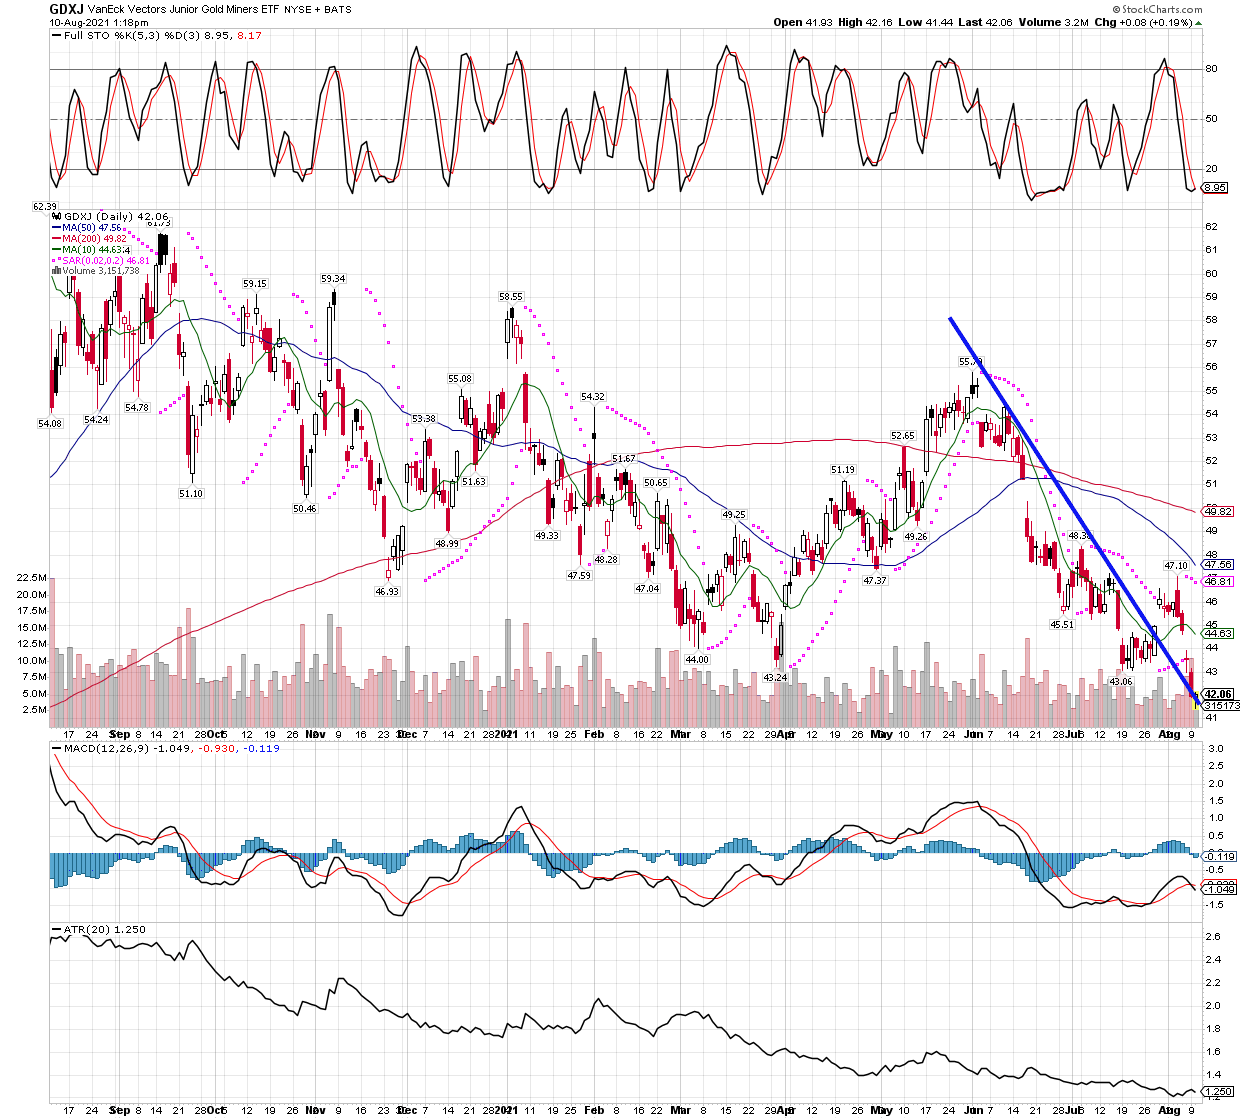This screenshot has width=1240, height=1119.
Task: Click the 44.00 low price annotation
Action: pyautogui.click(x=697, y=660)
